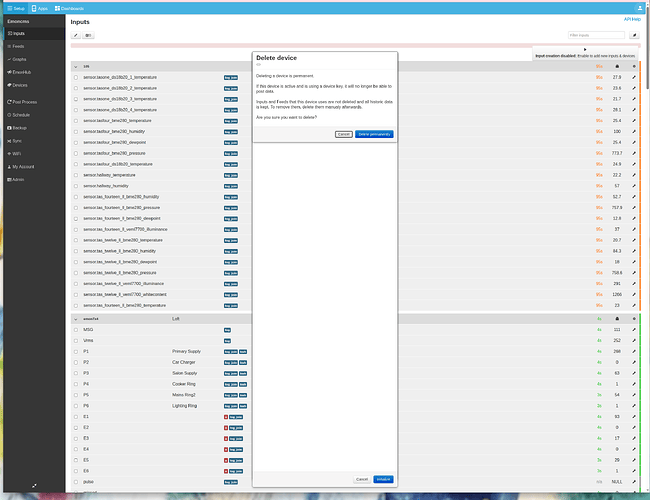650x500 pixels.
Task: Open the user account icon in top bar
Action: (640, 8)
